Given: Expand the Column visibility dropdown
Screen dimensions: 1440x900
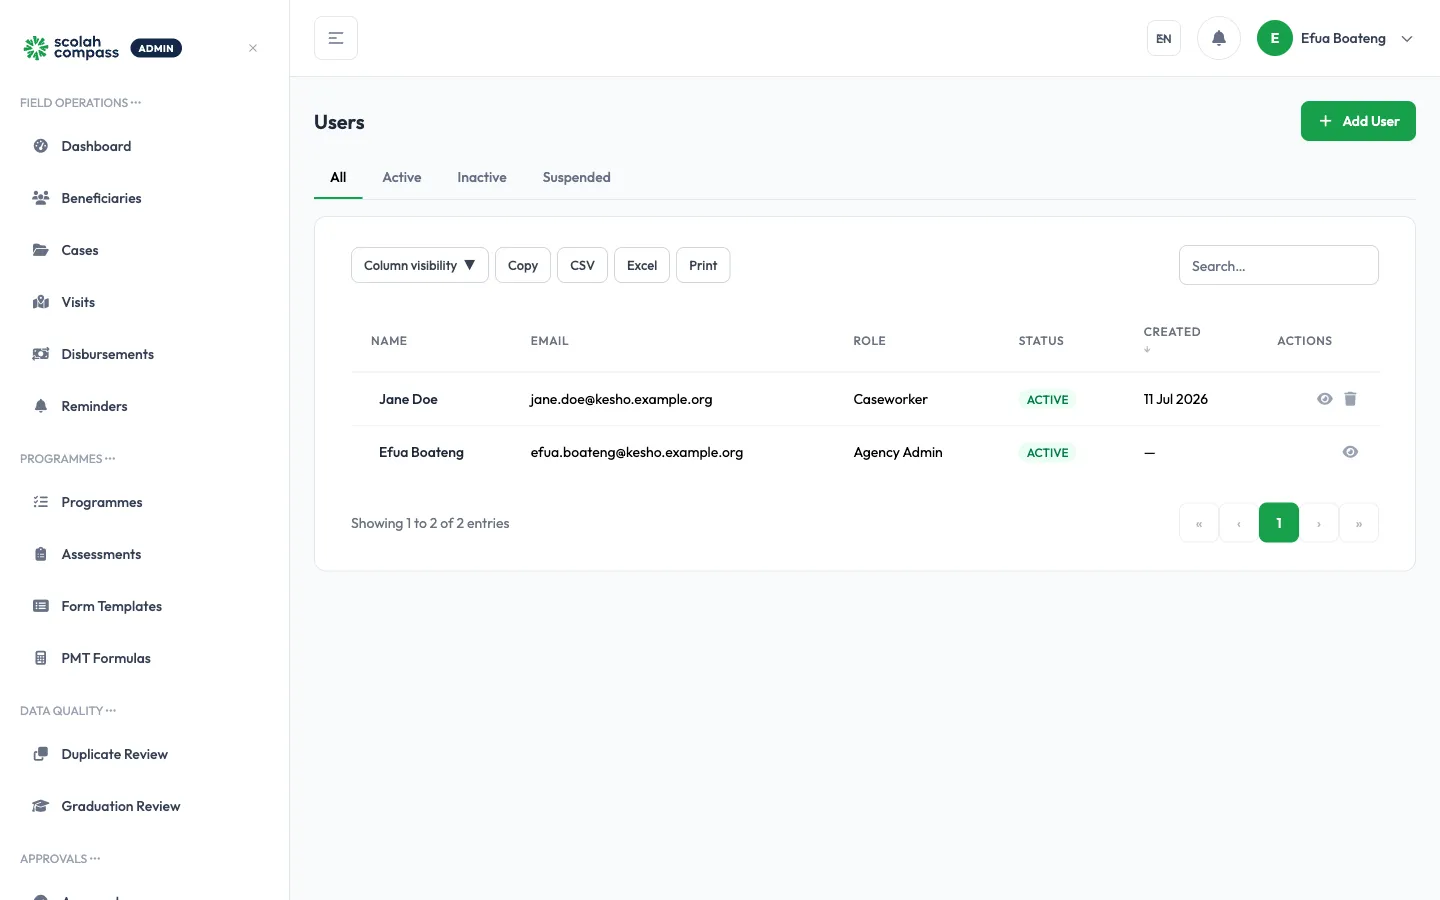Looking at the screenshot, I should click(x=420, y=265).
